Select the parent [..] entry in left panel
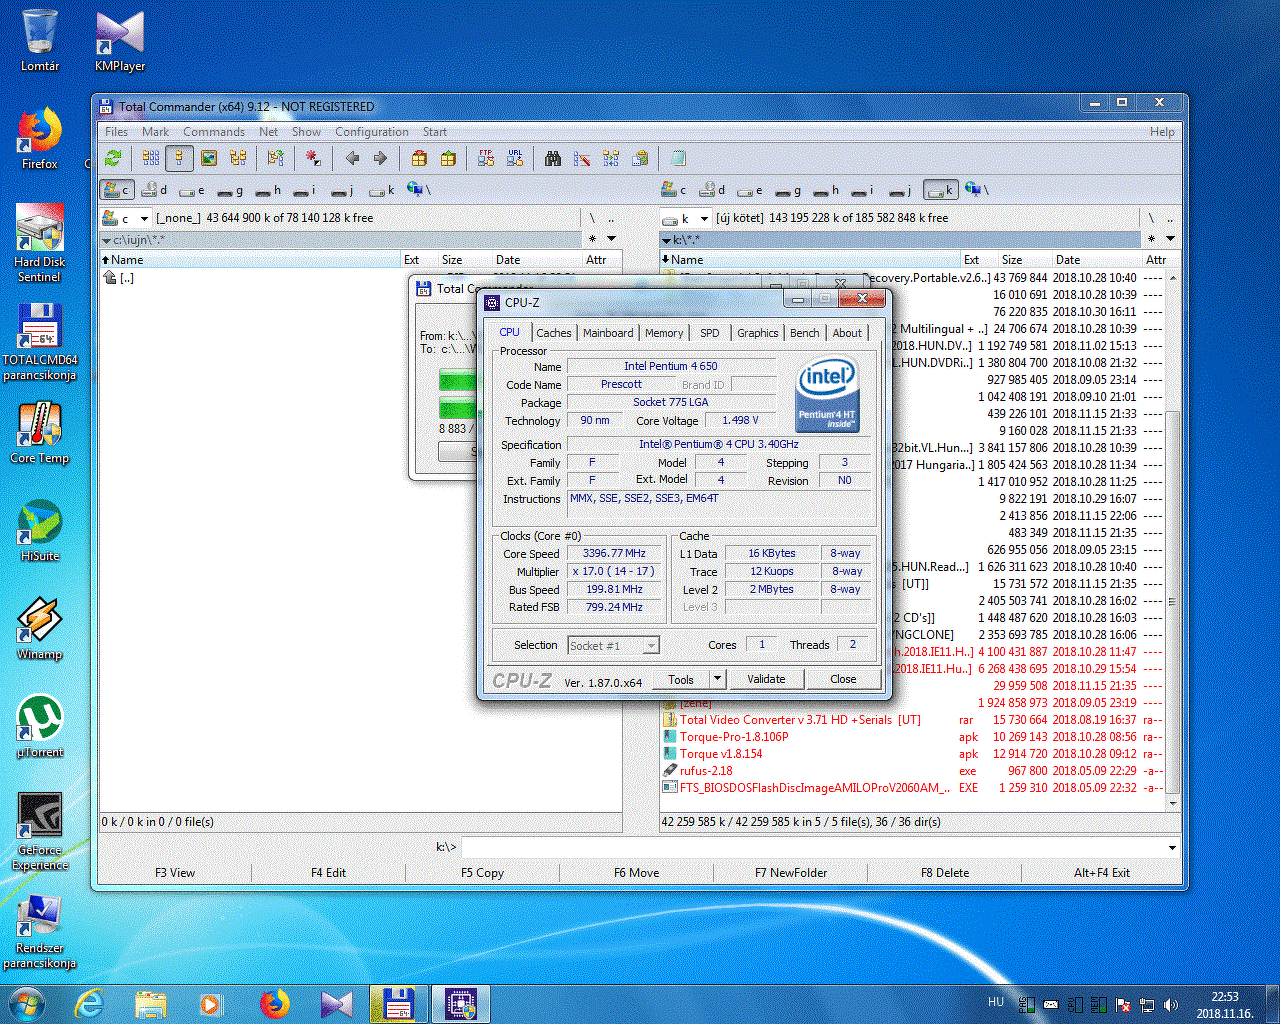 (119, 278)
